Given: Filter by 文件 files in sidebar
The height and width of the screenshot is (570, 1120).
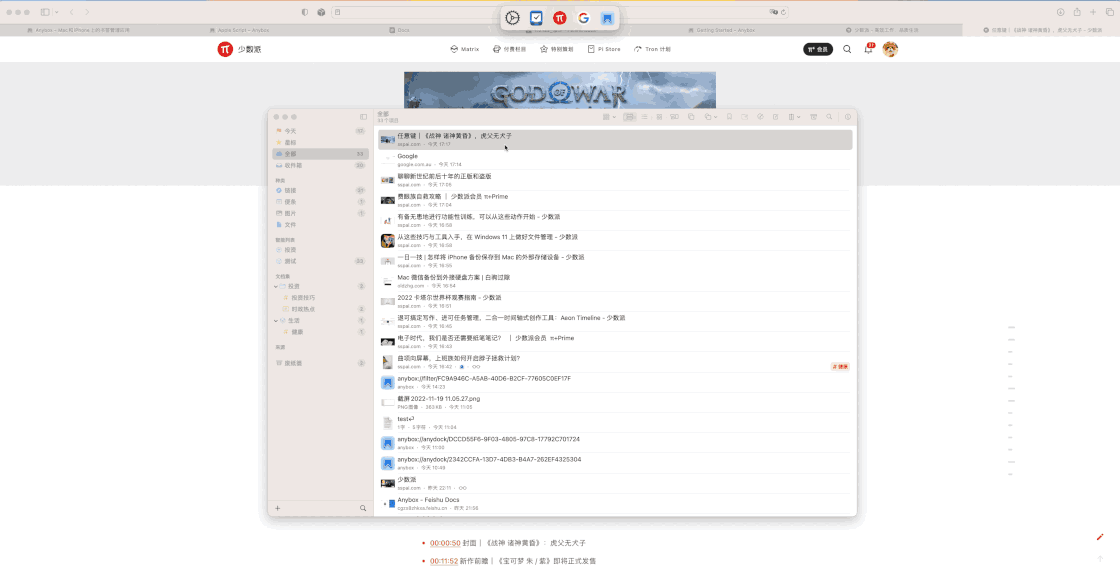Looking at the screenshot, I should tap(320, 225).
